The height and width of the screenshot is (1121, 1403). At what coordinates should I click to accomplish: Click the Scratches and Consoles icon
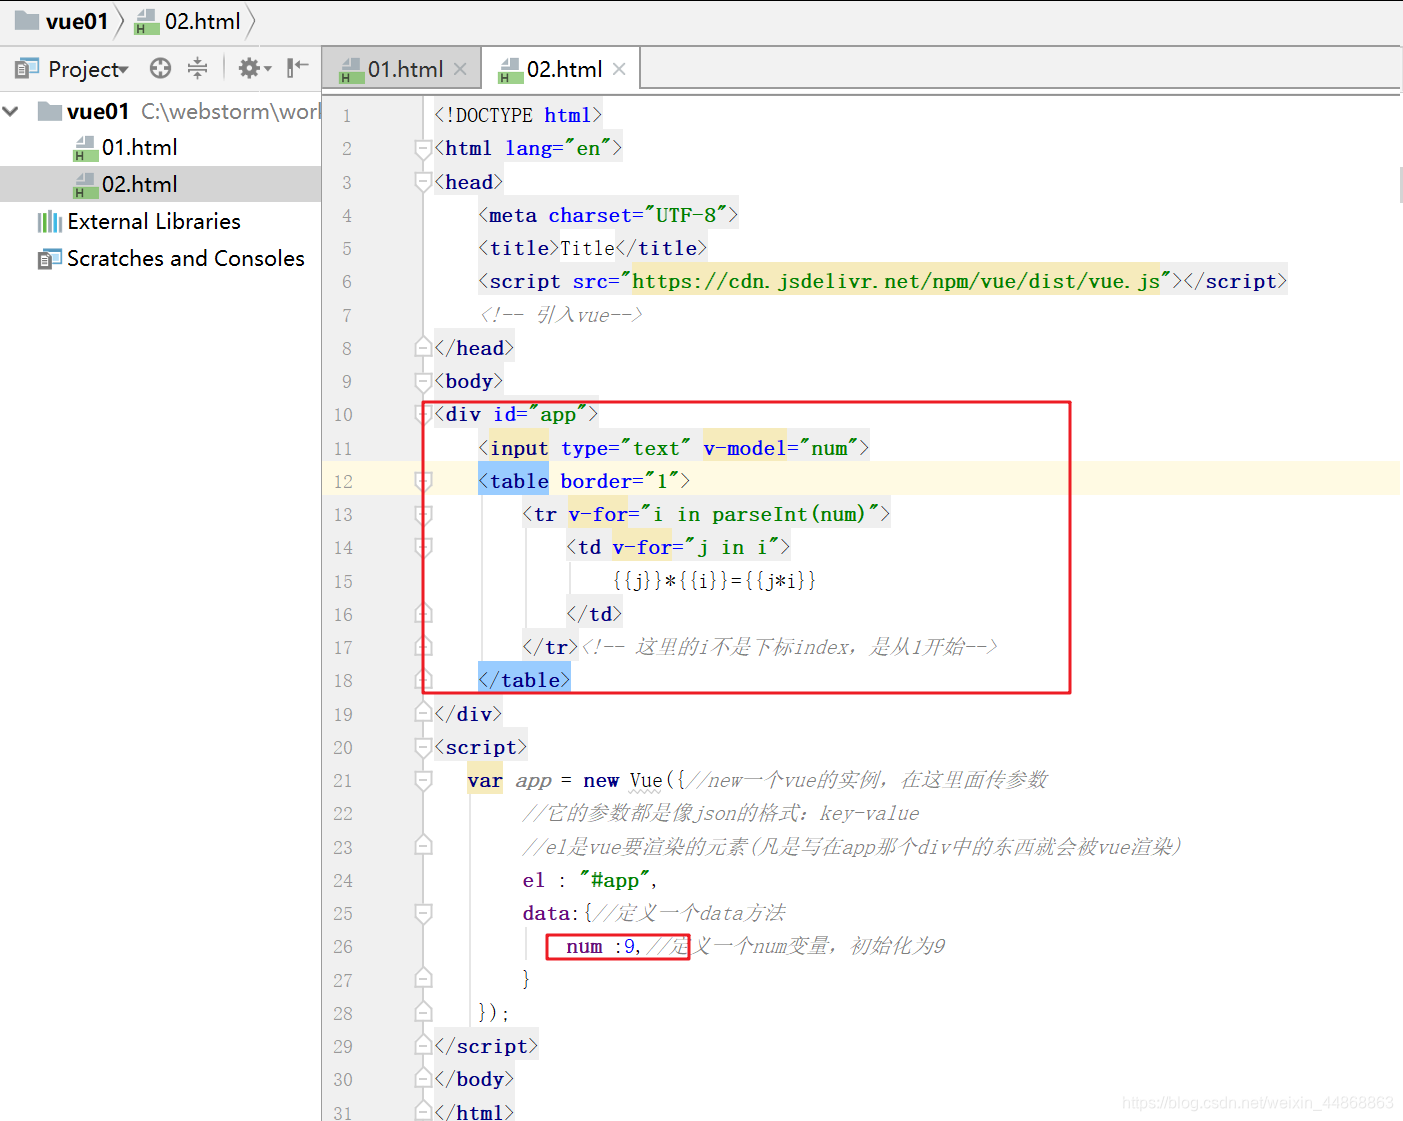pos(50,259)
